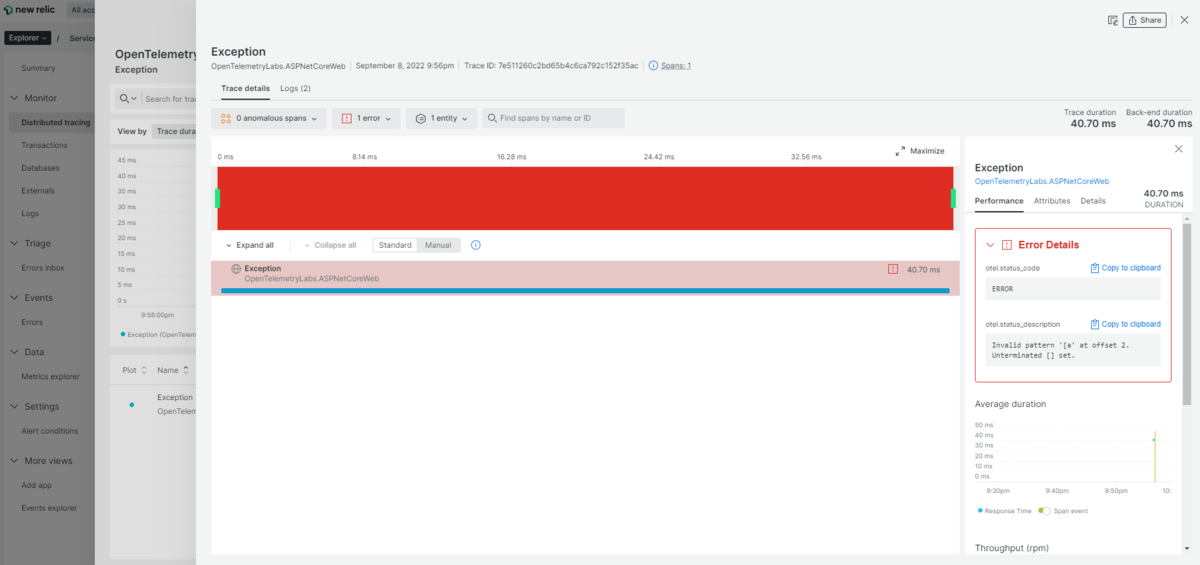1200x565 pixels.
Task: Click the New Relic logo
Action: click(30, 10)
